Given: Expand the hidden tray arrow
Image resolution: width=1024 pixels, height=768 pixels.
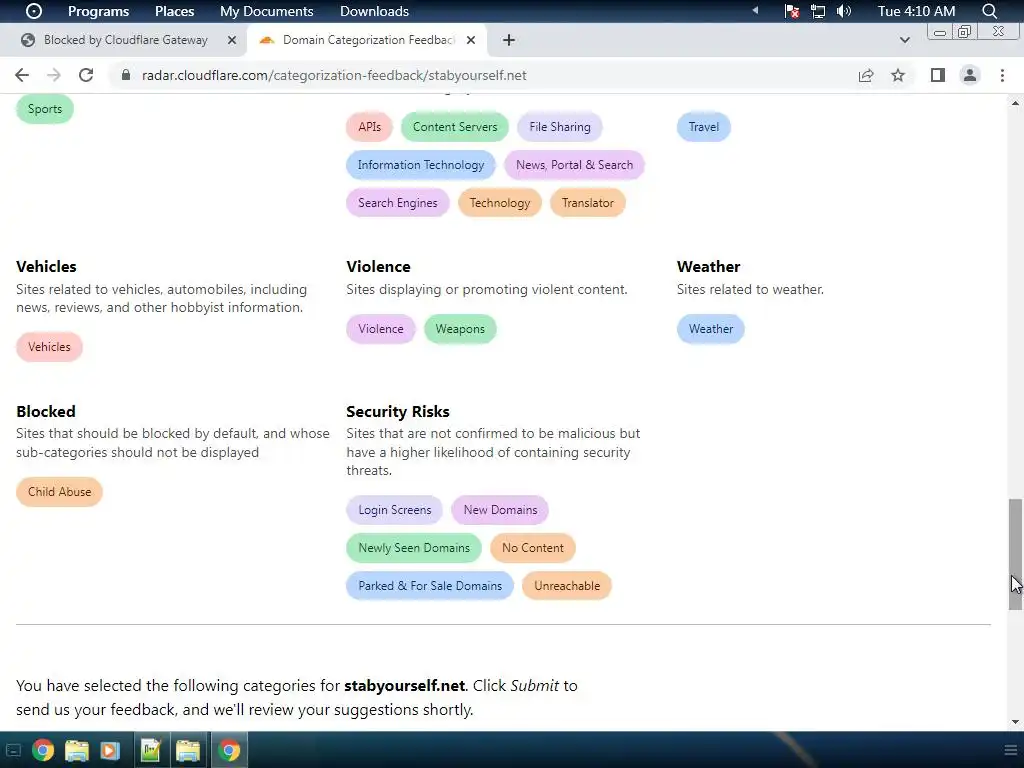Looking at the screenshot, I should [x=756, y=10].
